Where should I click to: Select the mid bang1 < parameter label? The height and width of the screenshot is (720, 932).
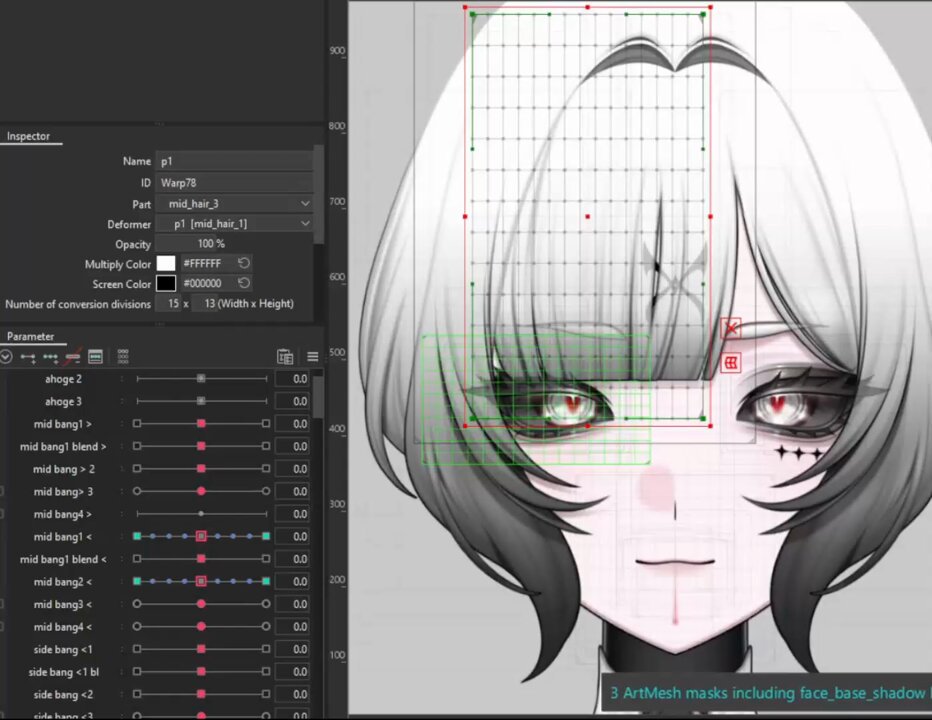(x=63, y=537)
